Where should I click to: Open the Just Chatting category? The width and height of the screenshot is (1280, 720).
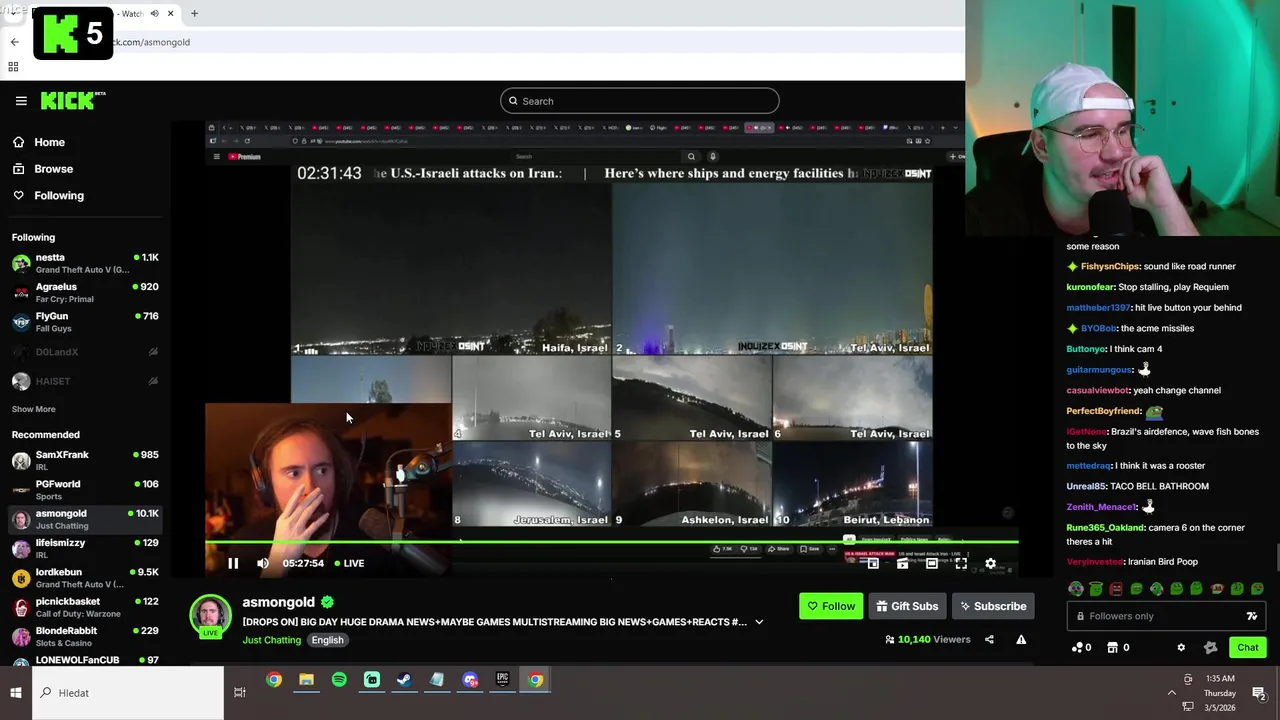click(x=271, y=640)
